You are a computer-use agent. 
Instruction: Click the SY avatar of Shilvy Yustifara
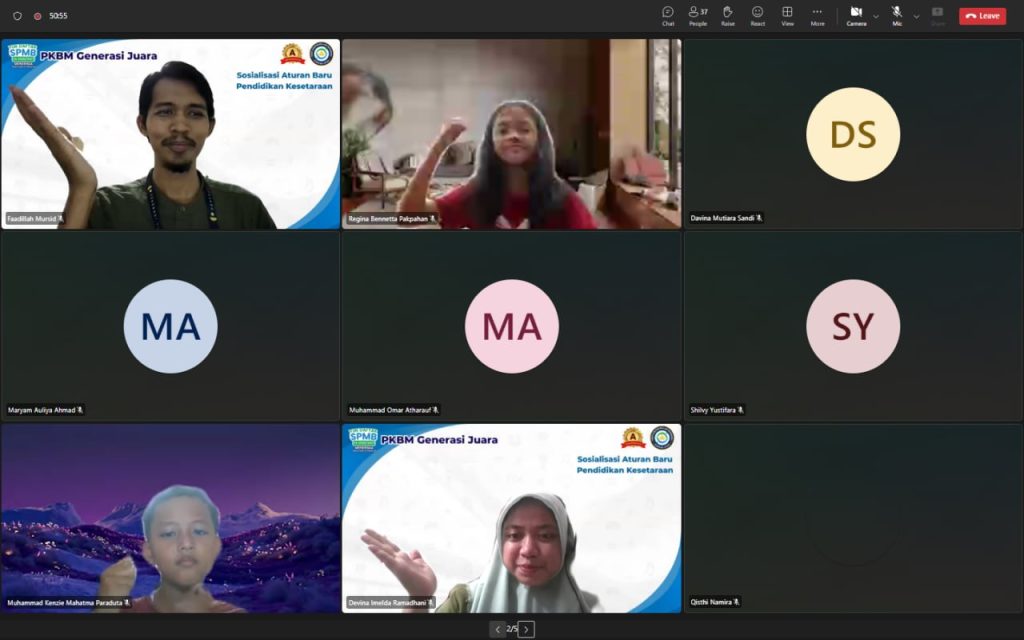click(853, 326)
